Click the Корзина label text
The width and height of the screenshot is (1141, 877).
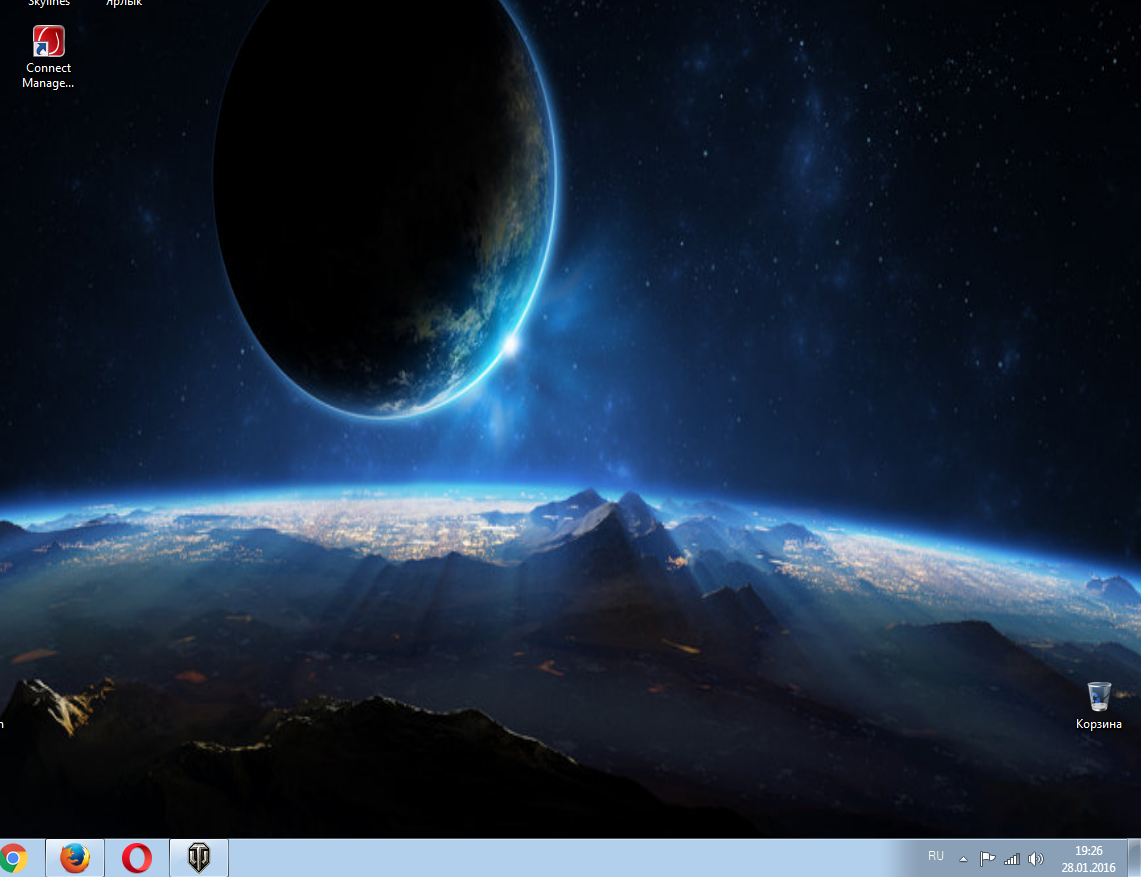[1098, 724]
